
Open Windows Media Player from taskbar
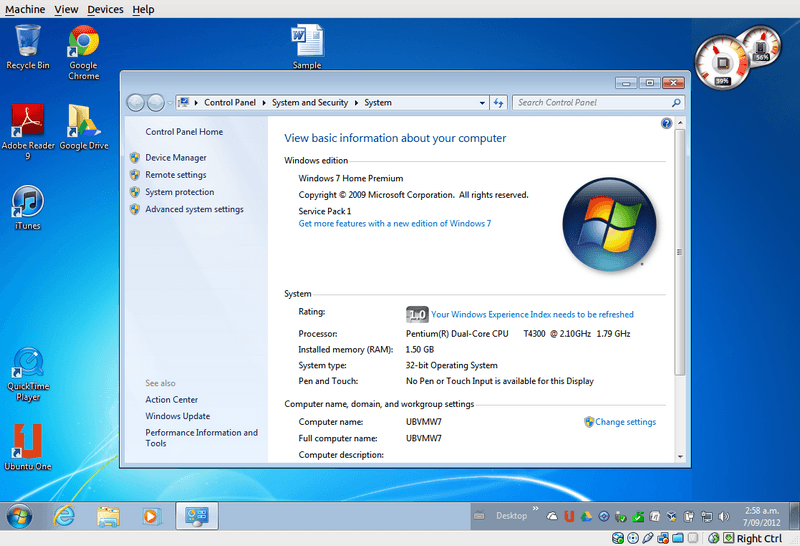pyautogui.click(x=151, y=516)
